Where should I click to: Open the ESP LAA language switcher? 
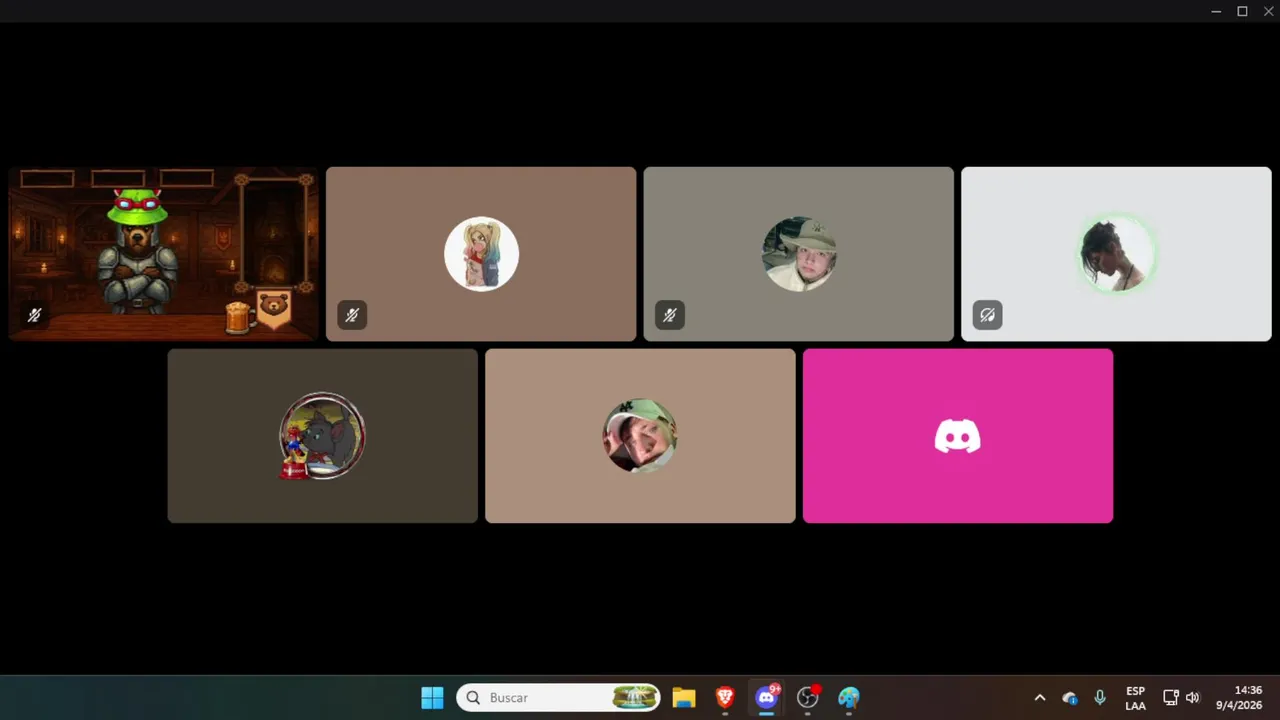[x=1135, y=698]
